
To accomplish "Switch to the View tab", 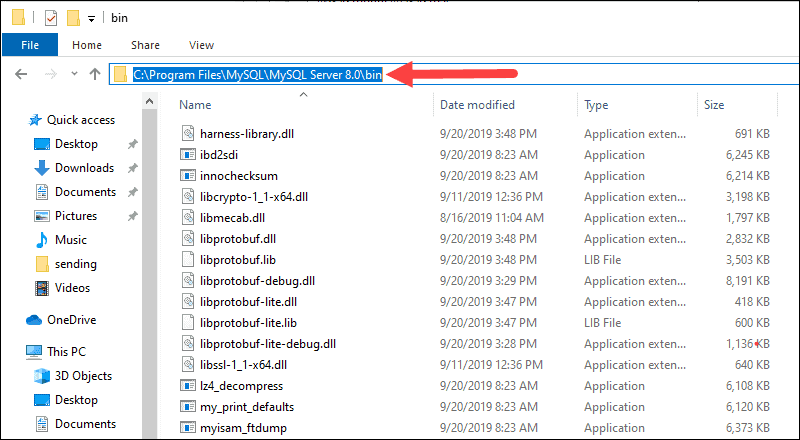I will [x=201, y=45].
